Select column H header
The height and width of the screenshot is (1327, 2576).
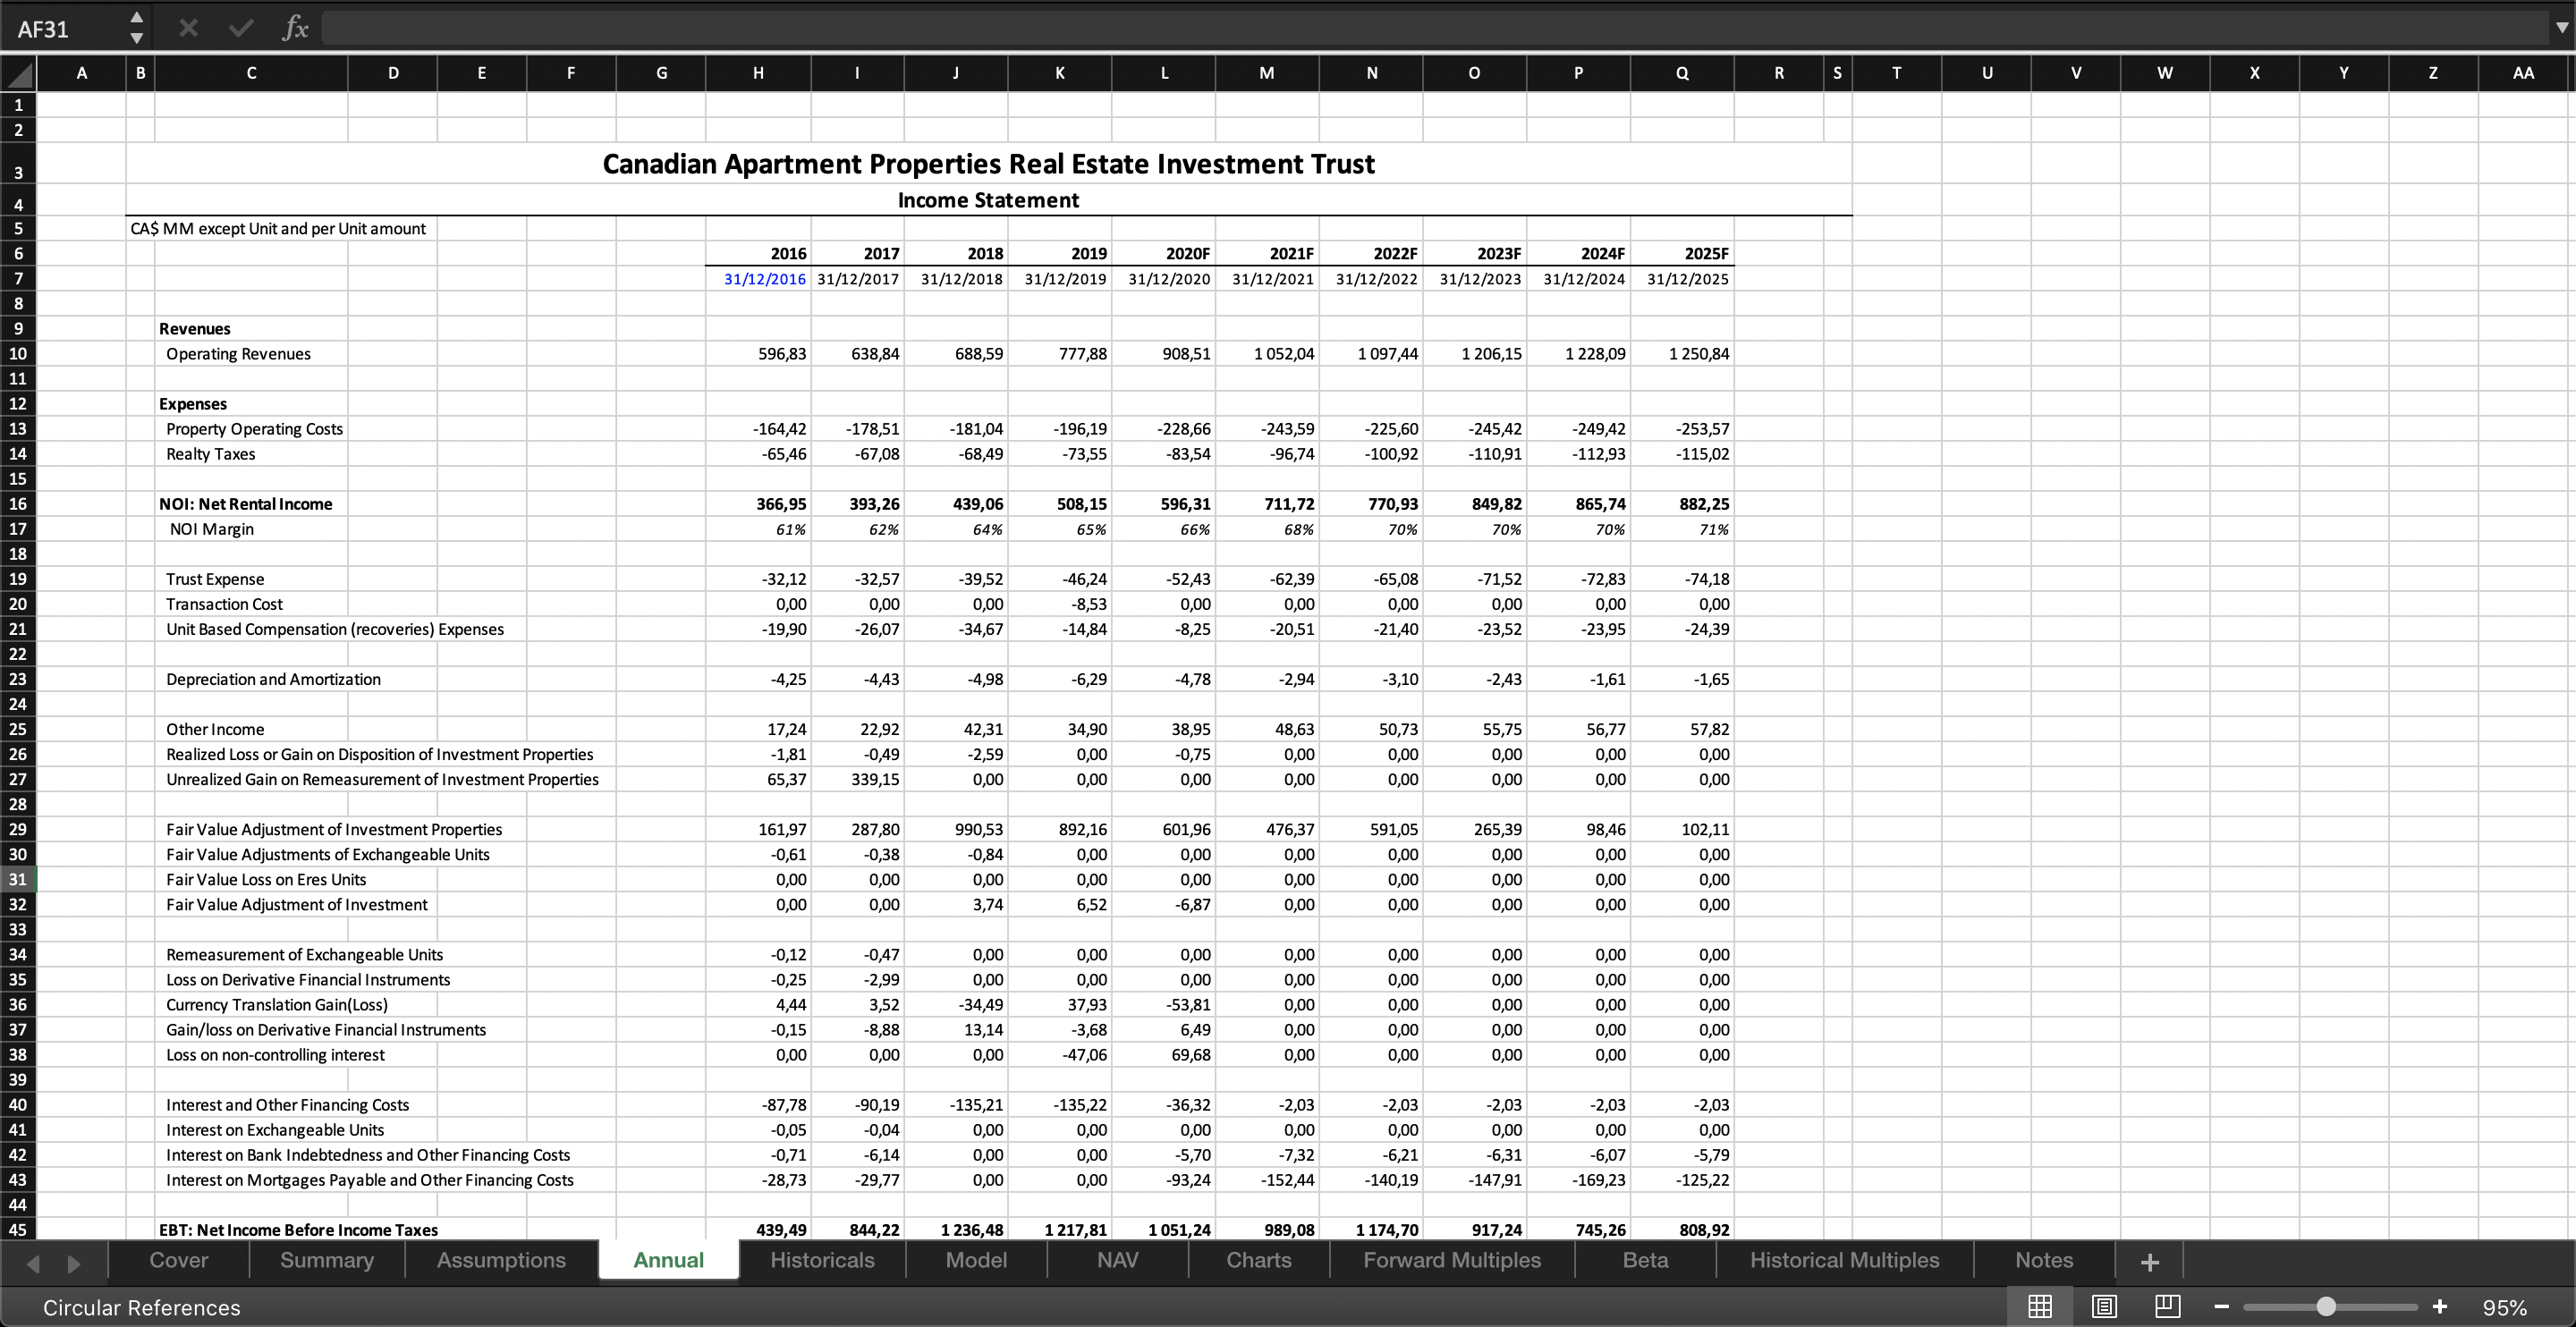pyautogui.click(x=758, y=73)
